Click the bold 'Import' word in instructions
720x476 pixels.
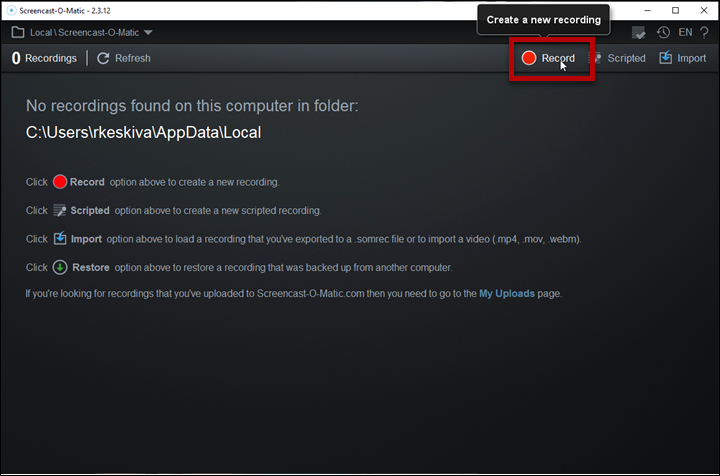[86, 239]
